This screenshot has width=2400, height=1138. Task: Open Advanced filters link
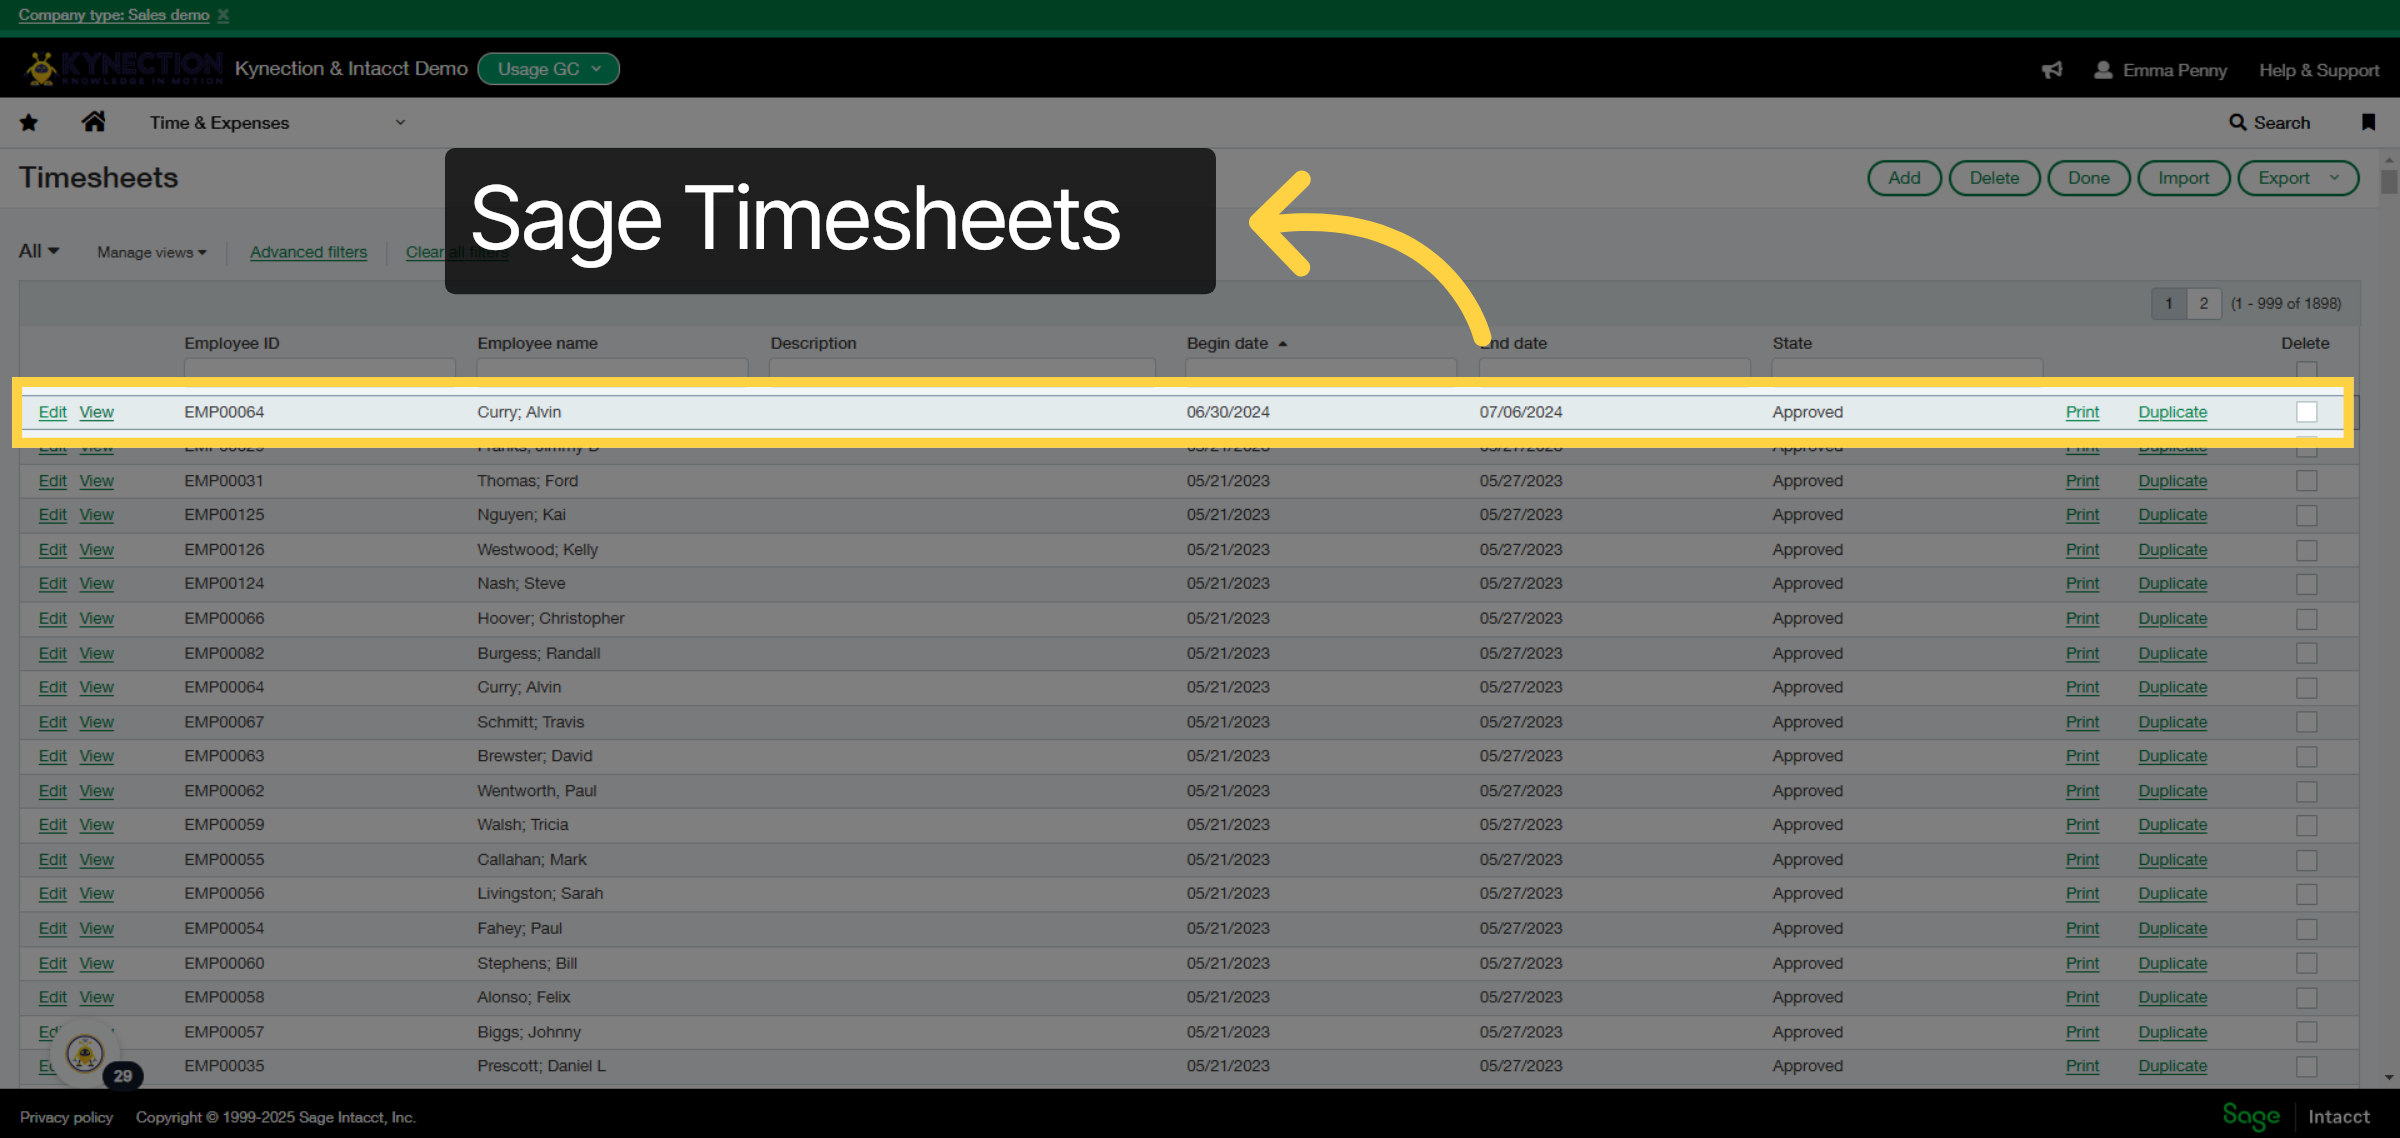click(308, 252)
